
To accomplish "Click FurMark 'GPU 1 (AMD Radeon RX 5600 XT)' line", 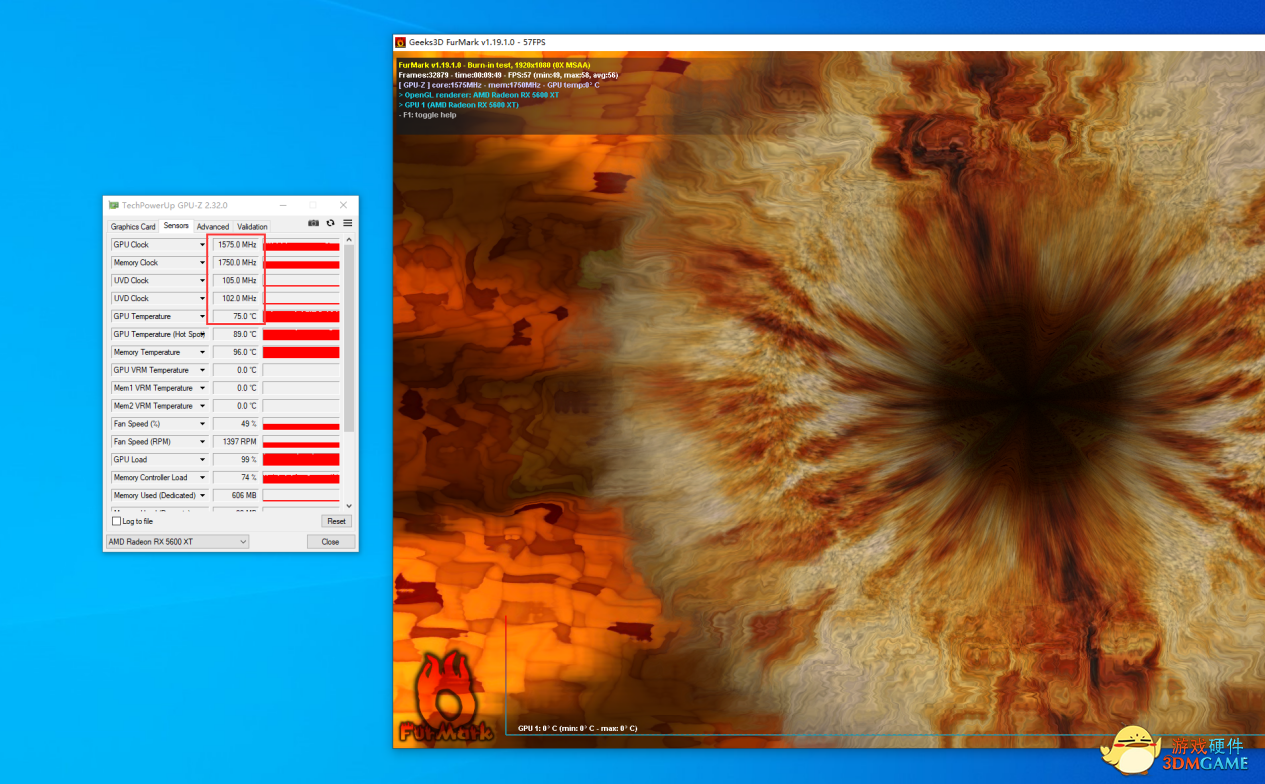I will tap(458, 105).
